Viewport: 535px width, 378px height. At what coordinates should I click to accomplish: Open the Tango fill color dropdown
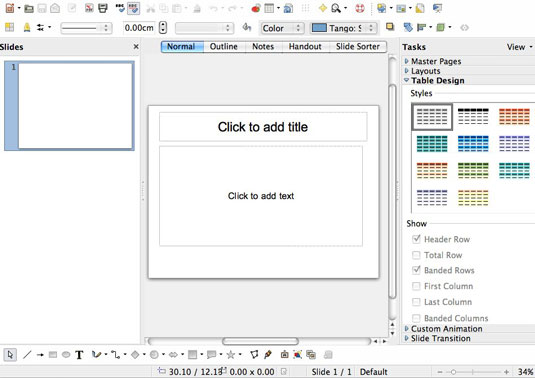click(344, 28)
